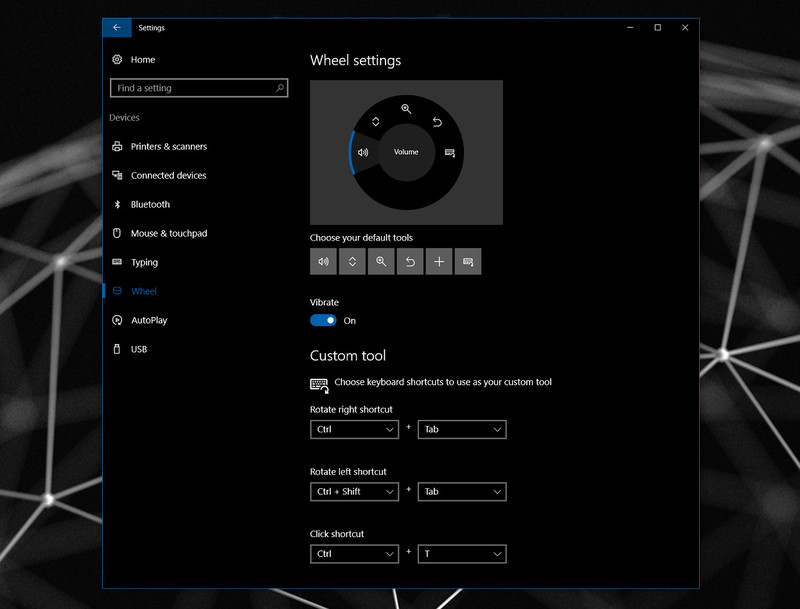Select the Zoom tool in default tools
800x609 pixels.
point(381,261)
